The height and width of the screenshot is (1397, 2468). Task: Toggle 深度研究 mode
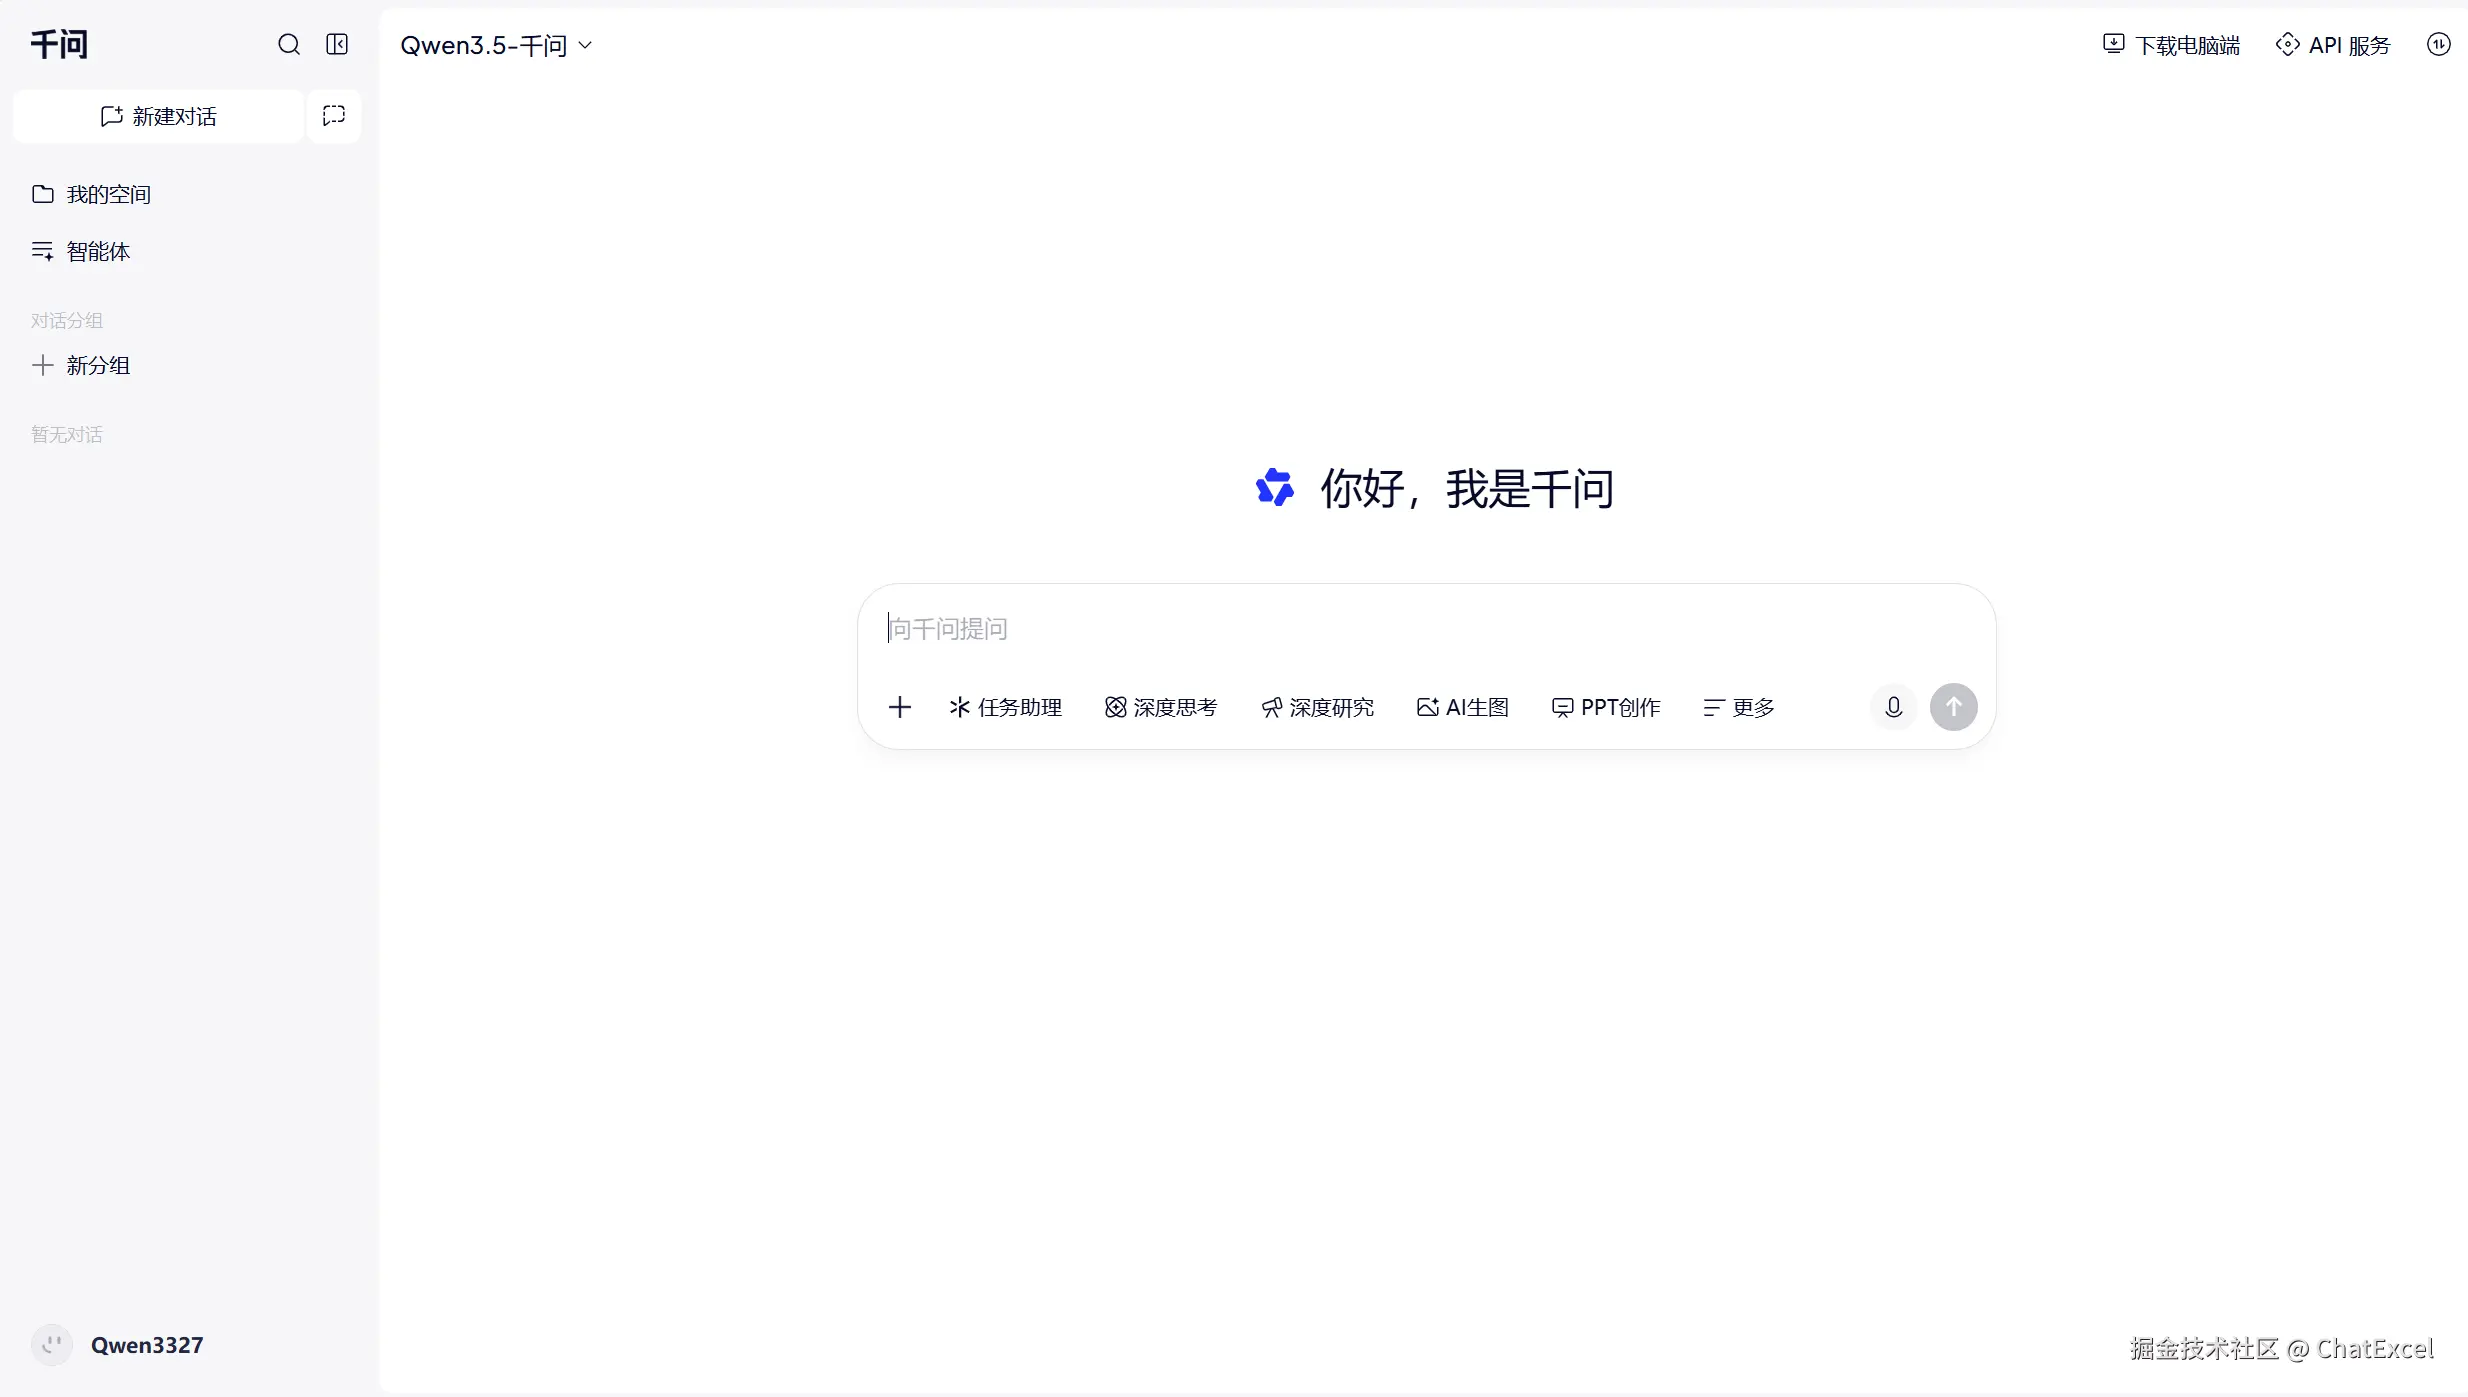tap(1317, 708)
